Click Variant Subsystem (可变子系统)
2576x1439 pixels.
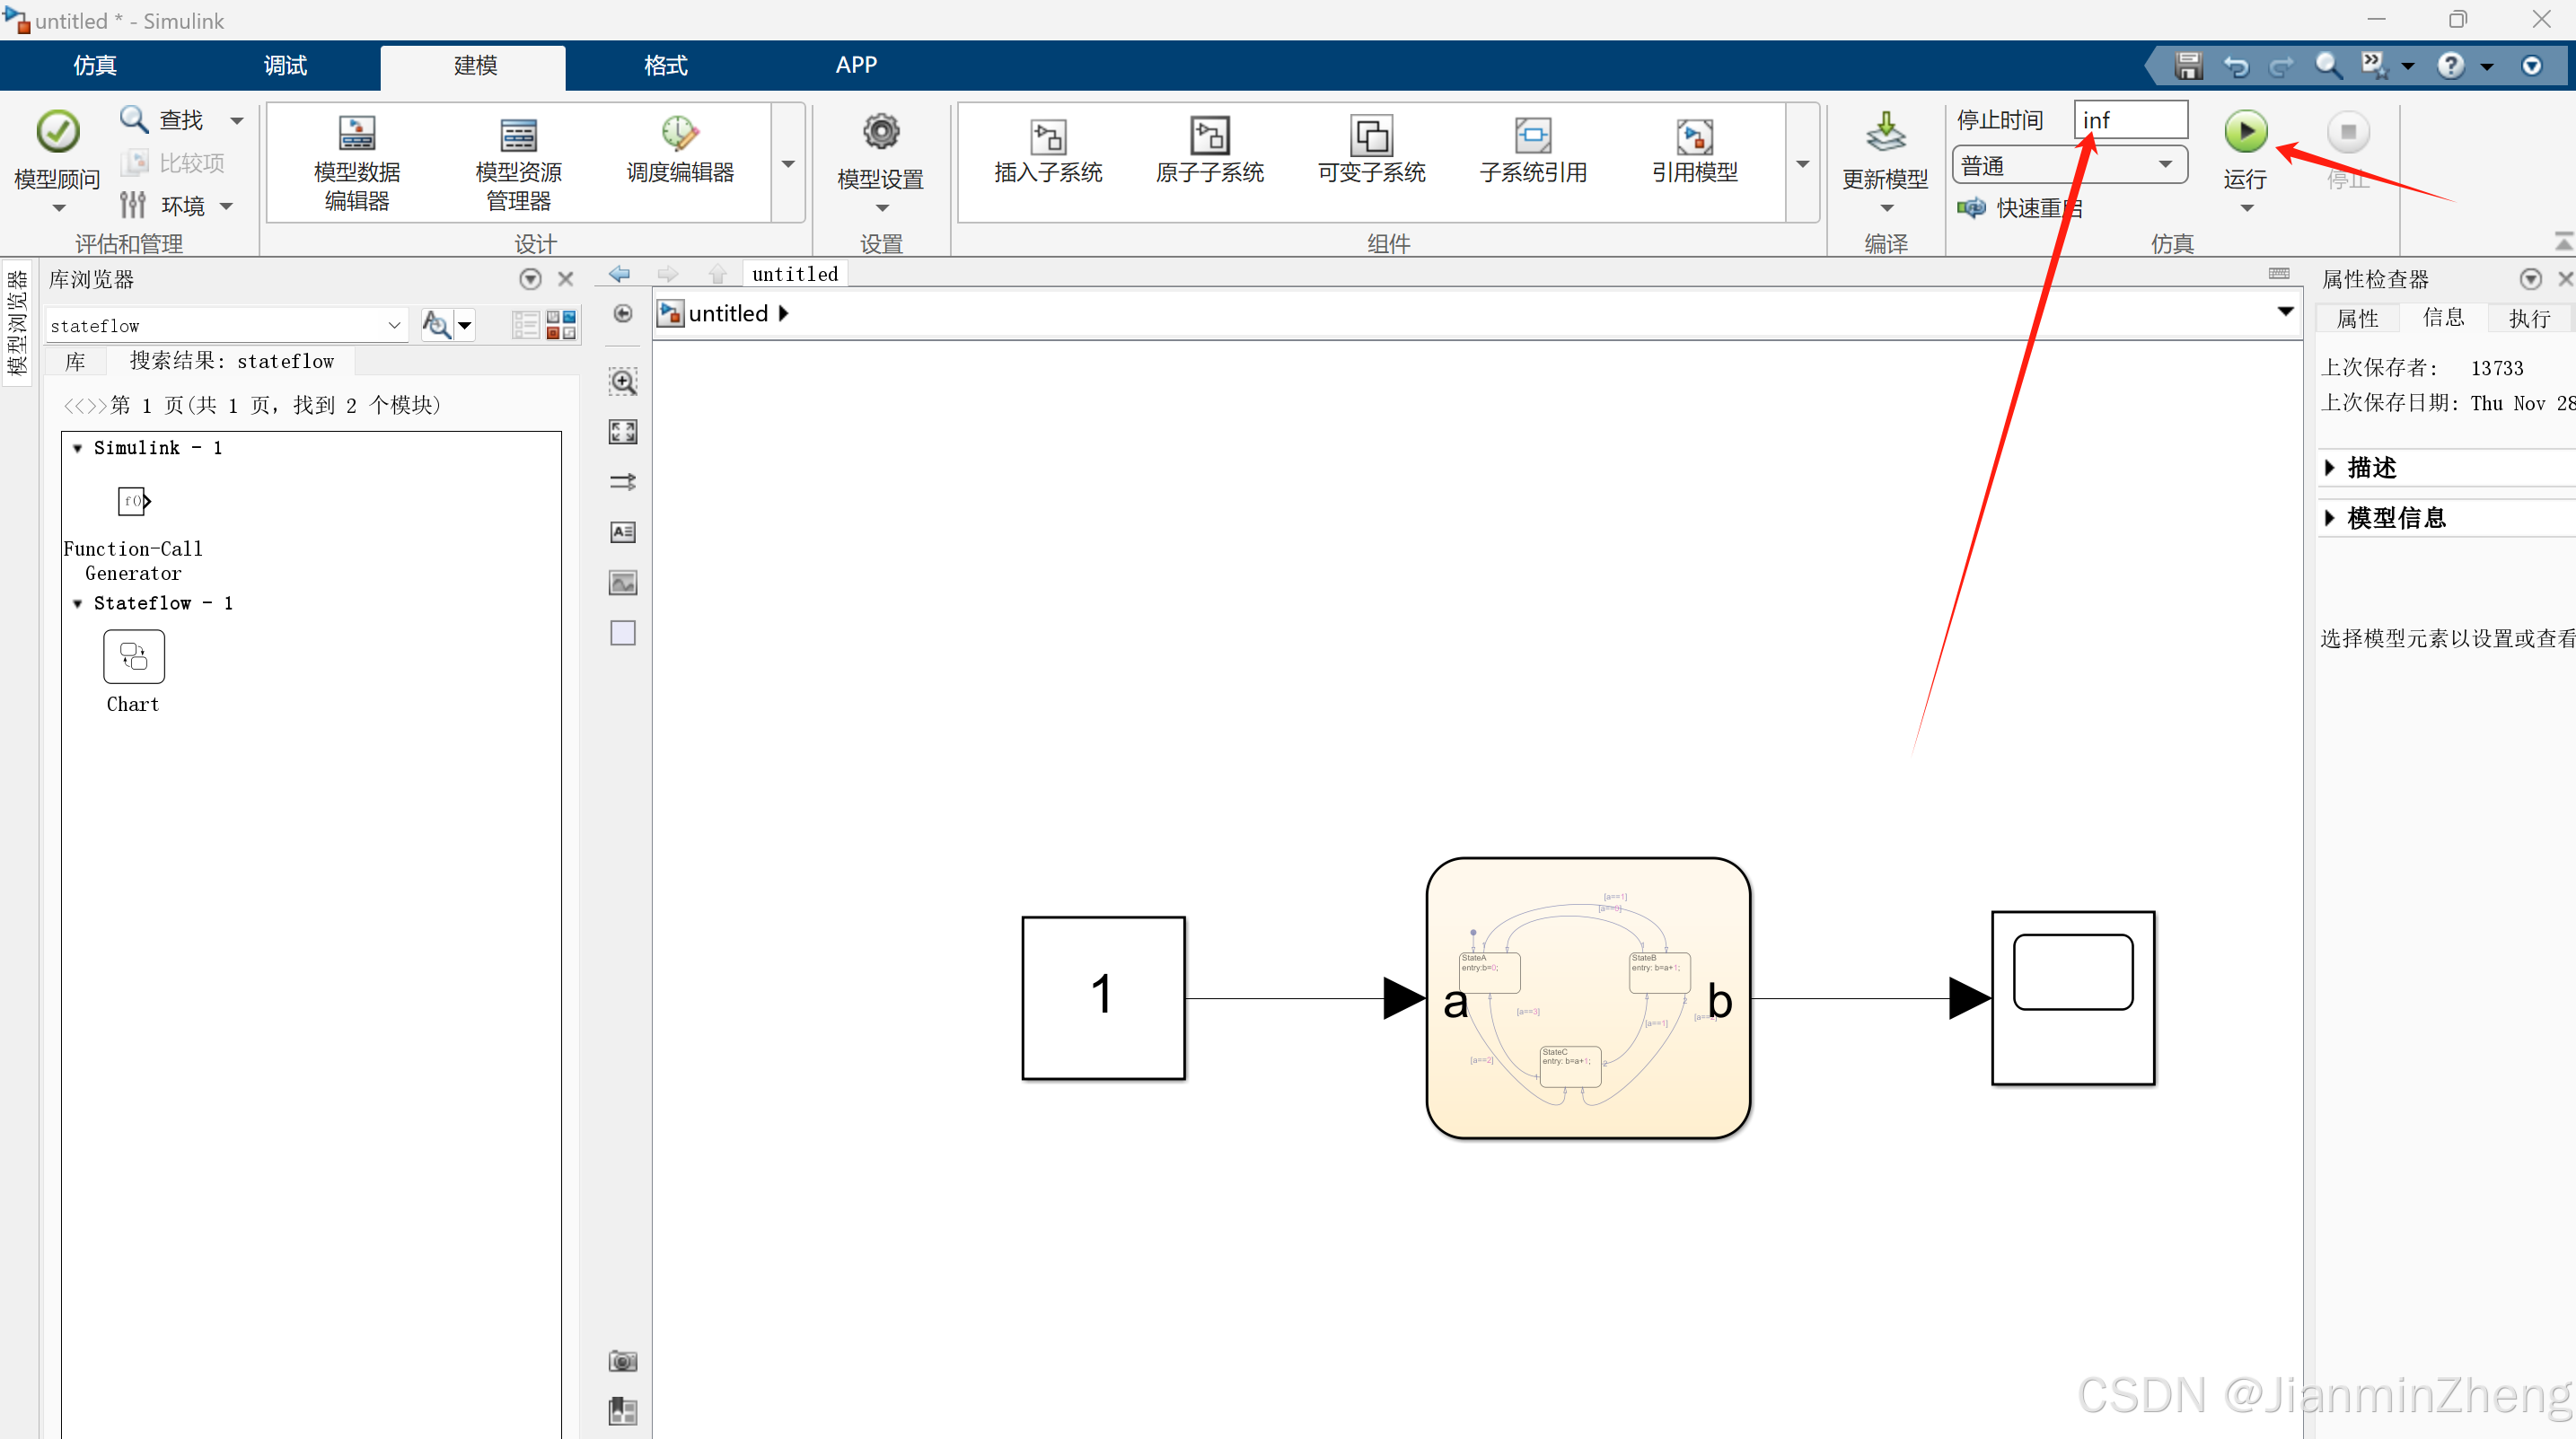(1371, 150)
